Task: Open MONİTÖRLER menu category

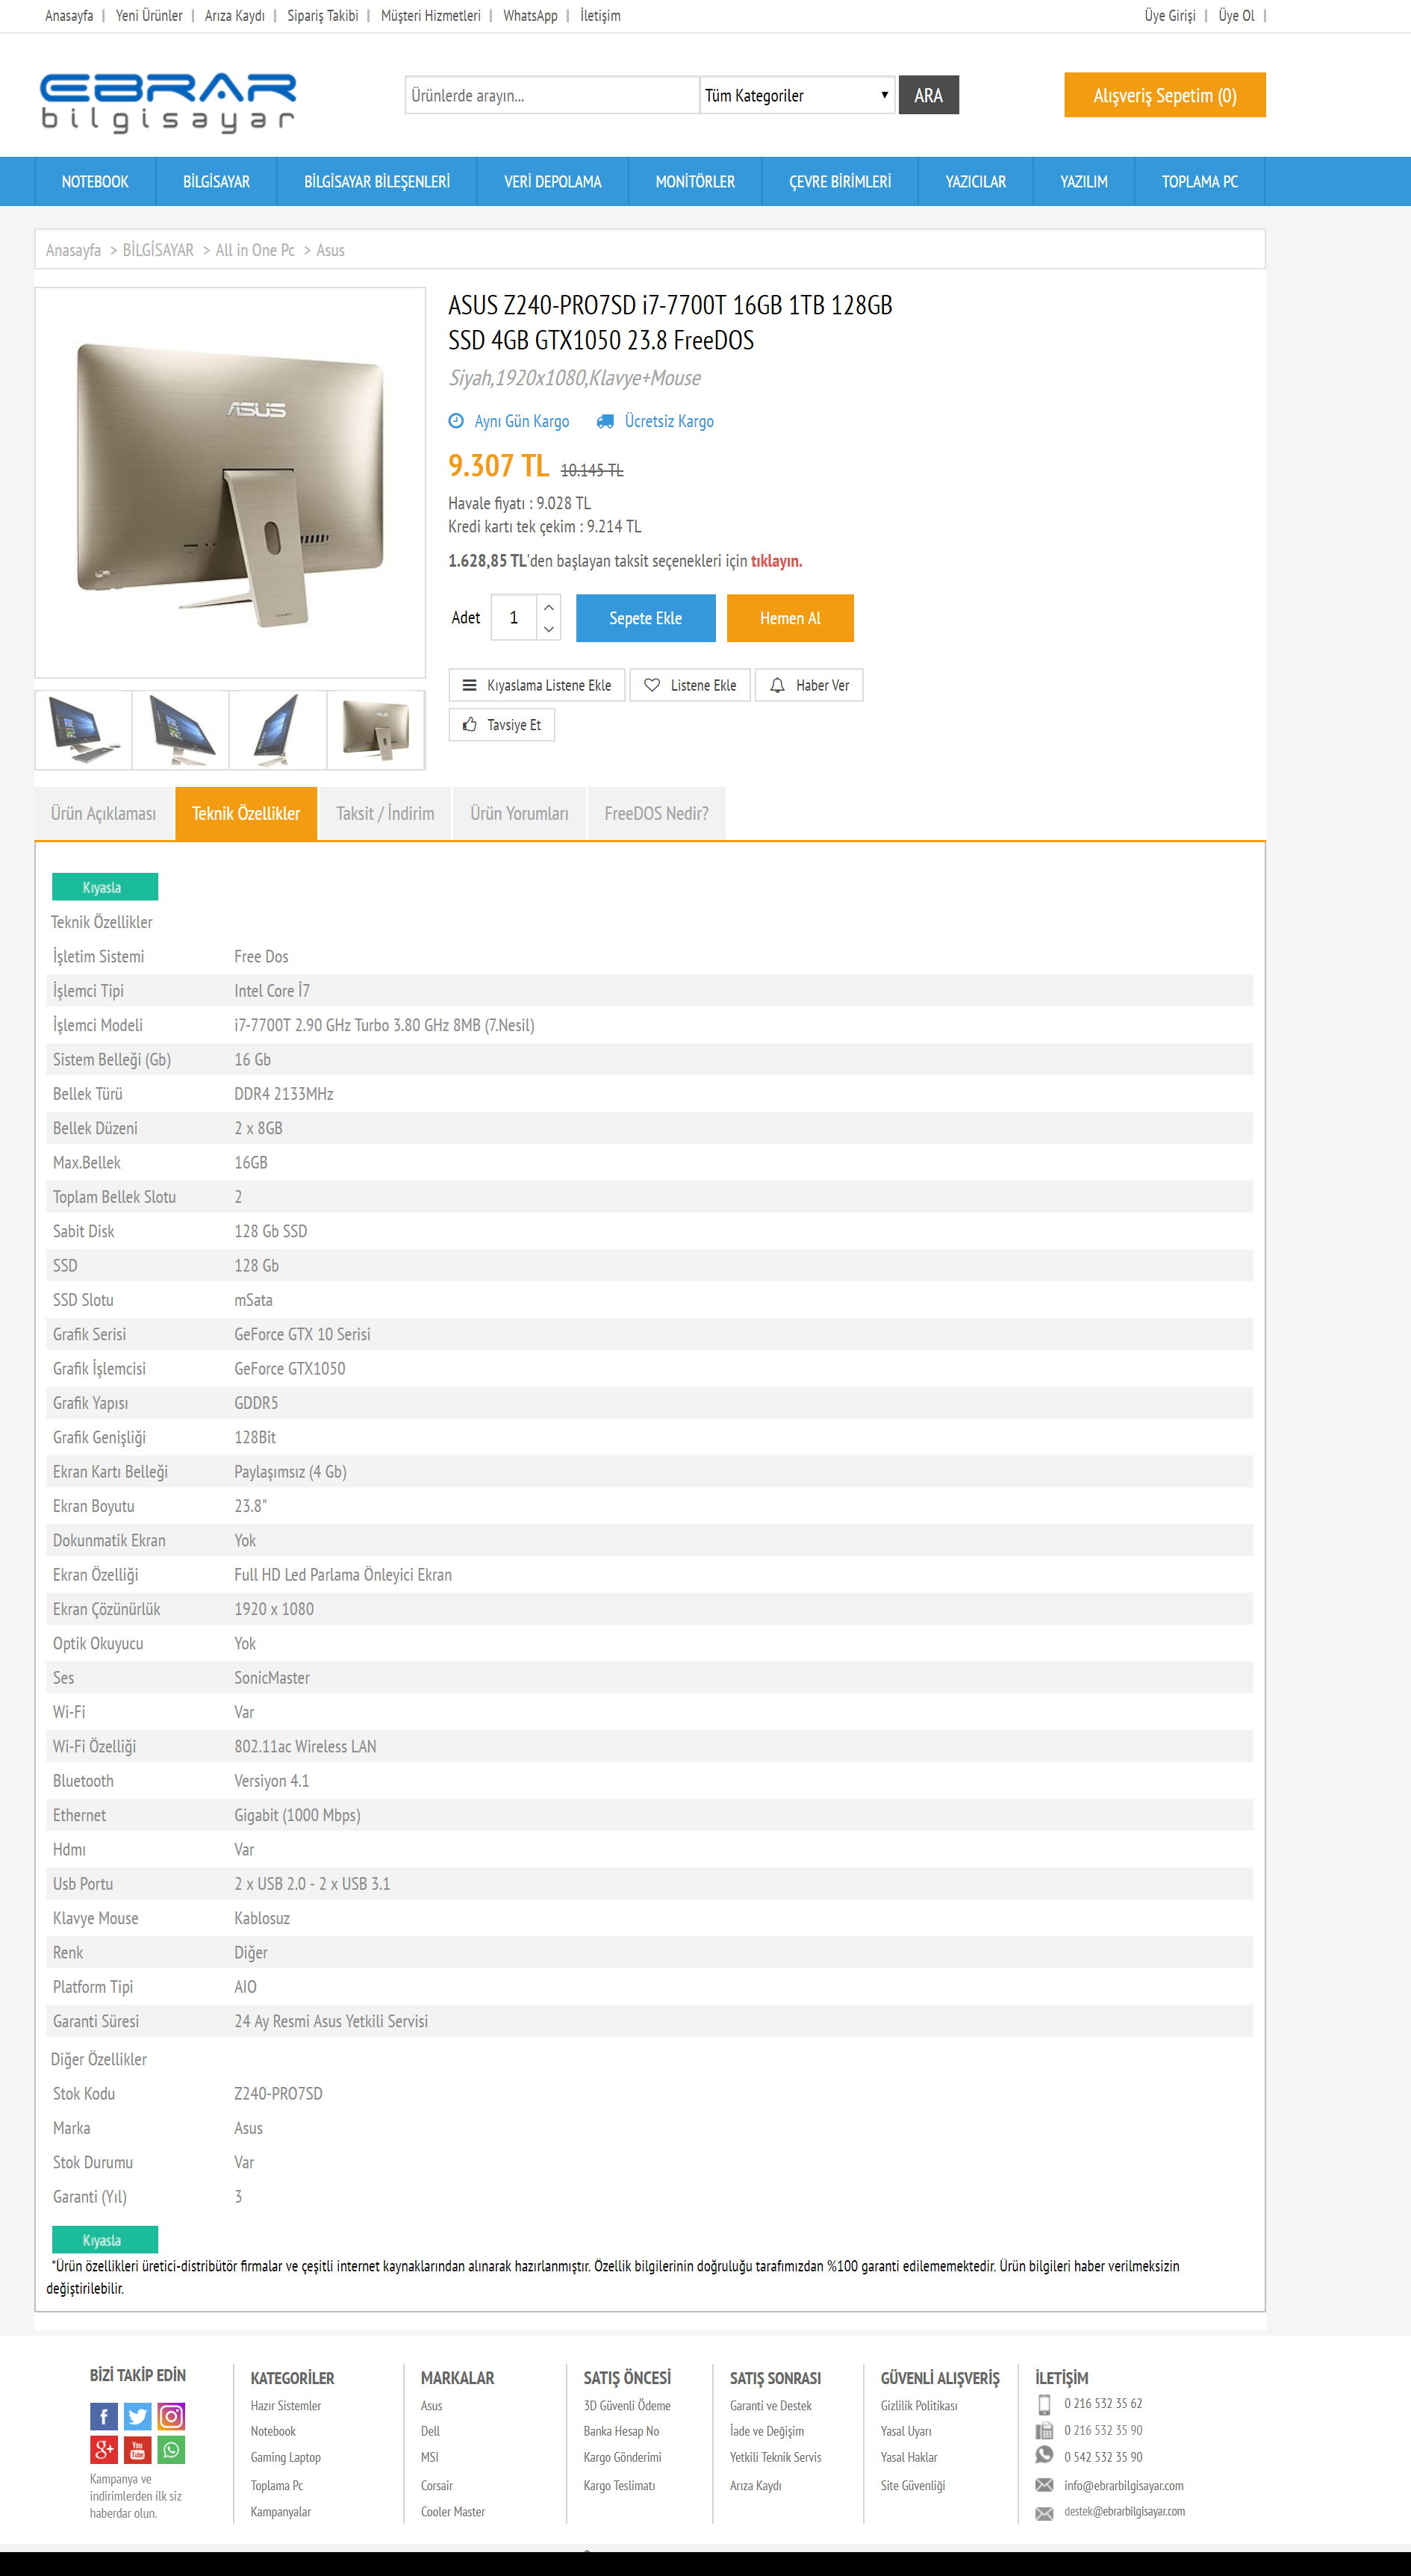Action: tap(695, 181)
